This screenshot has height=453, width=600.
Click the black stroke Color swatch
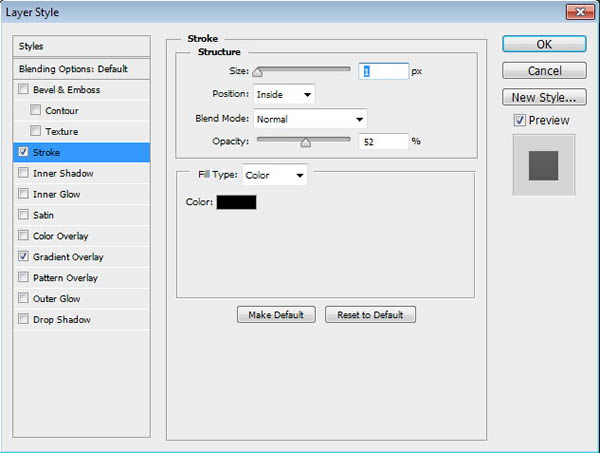(236, 202)
